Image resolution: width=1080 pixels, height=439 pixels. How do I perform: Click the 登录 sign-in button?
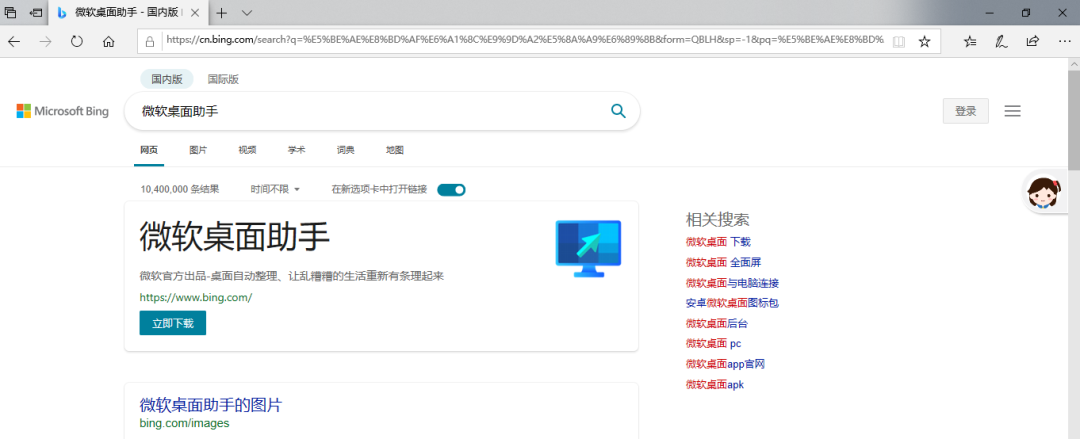[966, 111]
